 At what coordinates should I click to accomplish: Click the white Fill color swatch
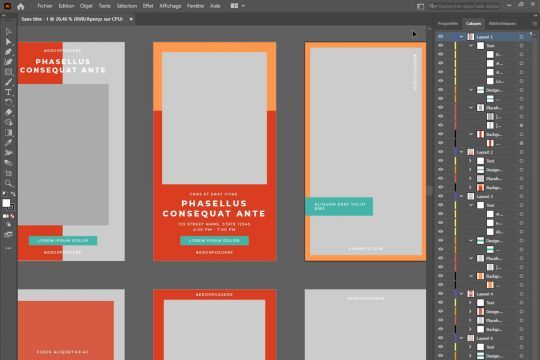pyautogui.click(x=6, y=203)
